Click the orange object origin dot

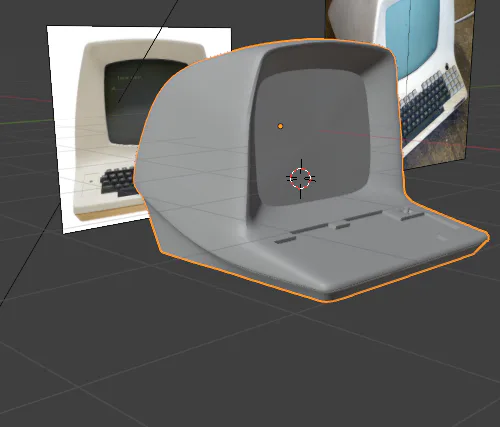[280, 126]
